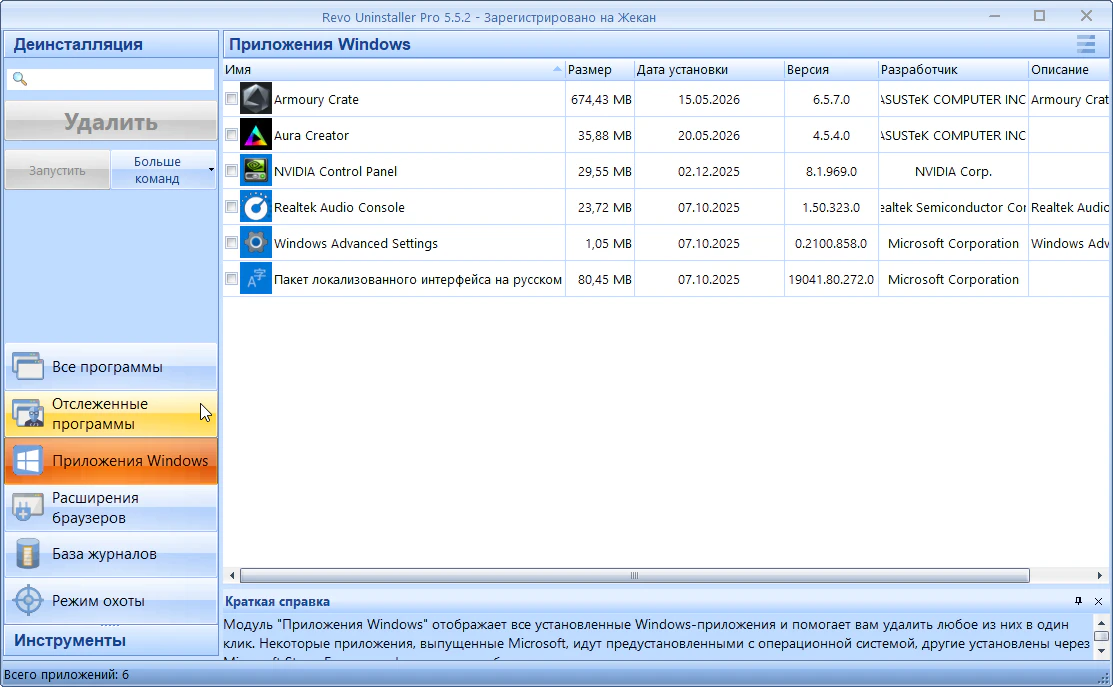Select the Aura Creator row name
This screenshot has height=687, width=1113.
[x=311, y=136]
